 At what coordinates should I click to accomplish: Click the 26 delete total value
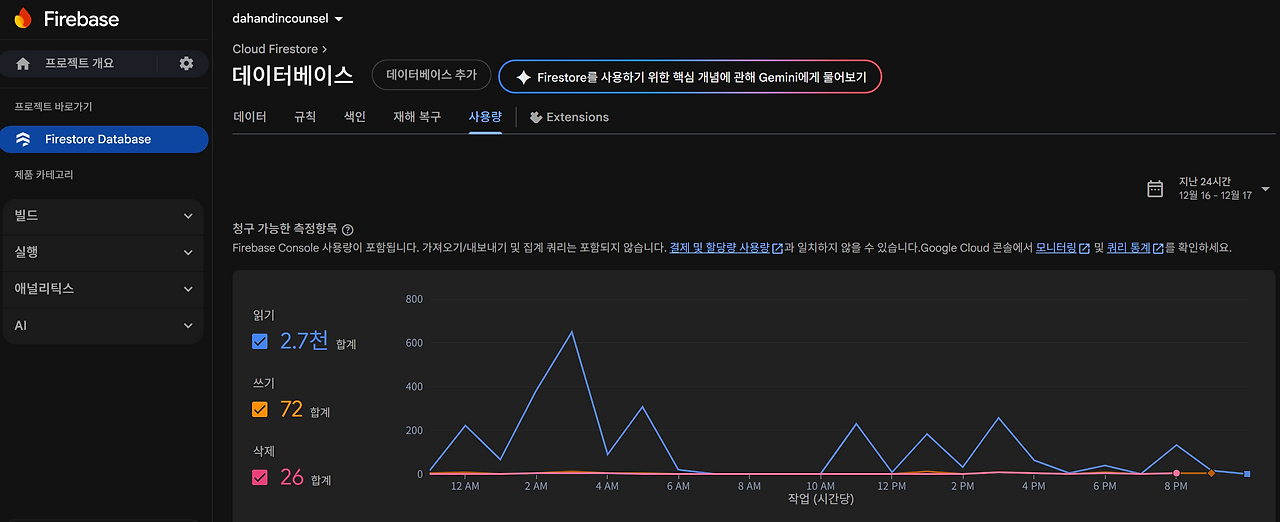pyautogui.click(x=292, y=477)
